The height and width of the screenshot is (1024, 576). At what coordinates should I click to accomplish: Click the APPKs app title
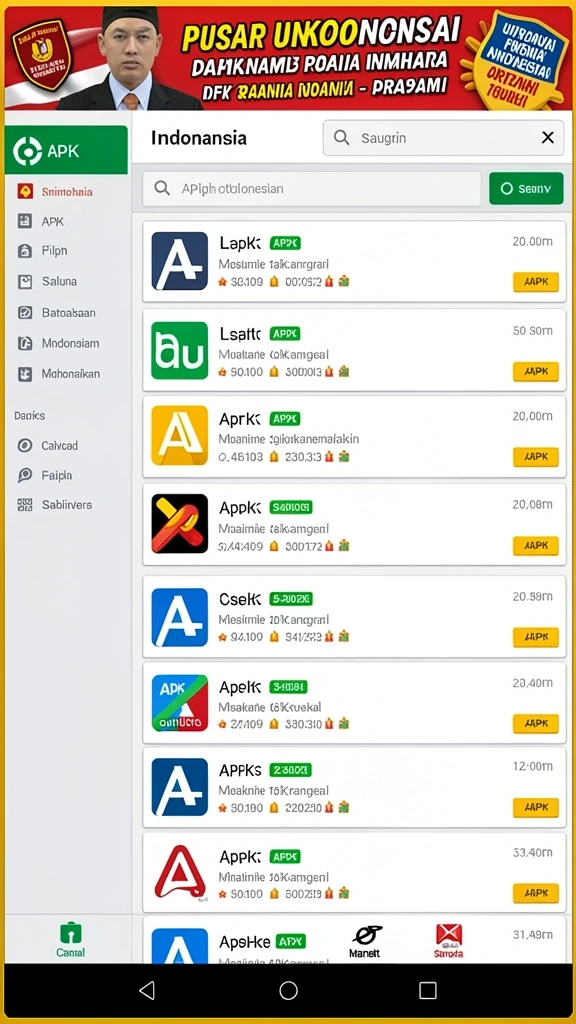click(240, 770)
